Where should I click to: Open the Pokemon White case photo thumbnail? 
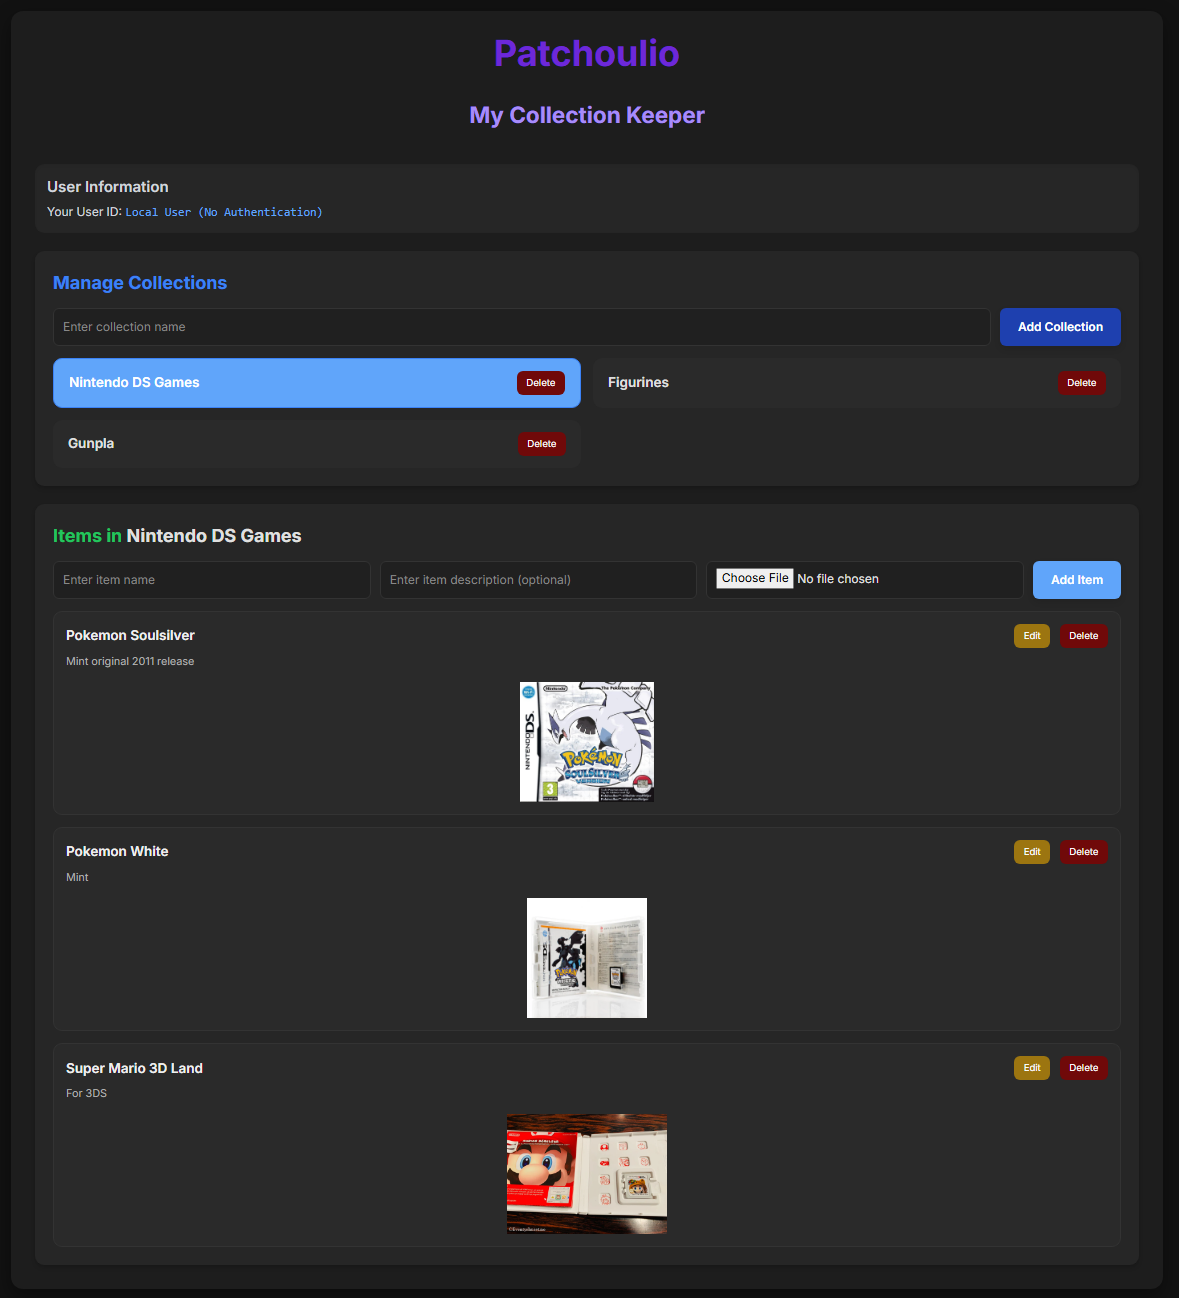click(587, 958)
